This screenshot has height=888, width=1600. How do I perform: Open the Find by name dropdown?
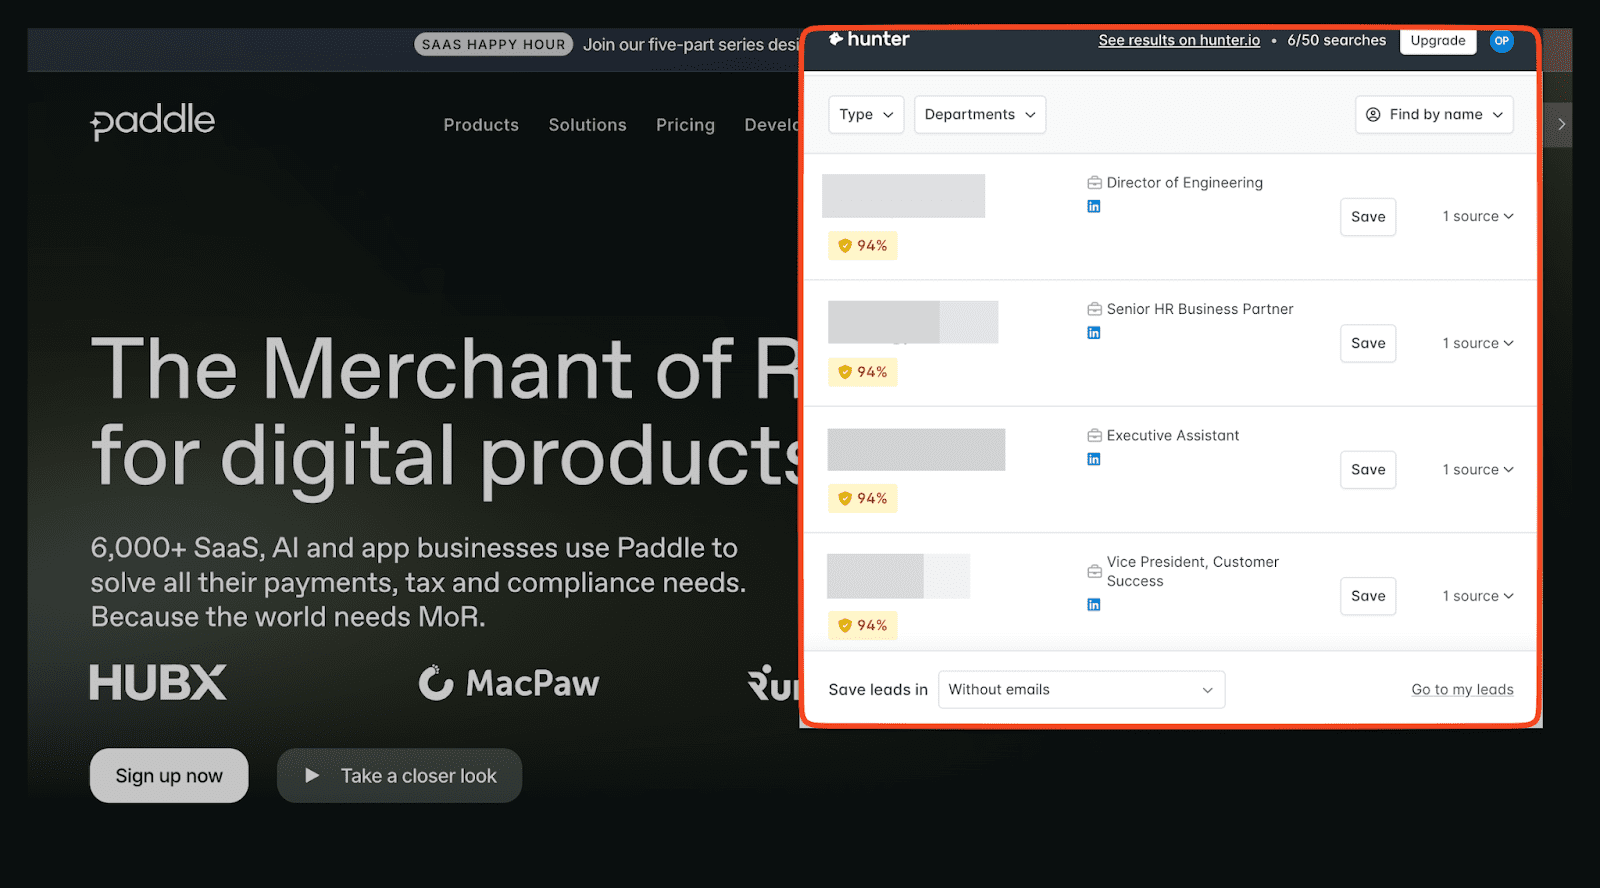click(1433, 115)
